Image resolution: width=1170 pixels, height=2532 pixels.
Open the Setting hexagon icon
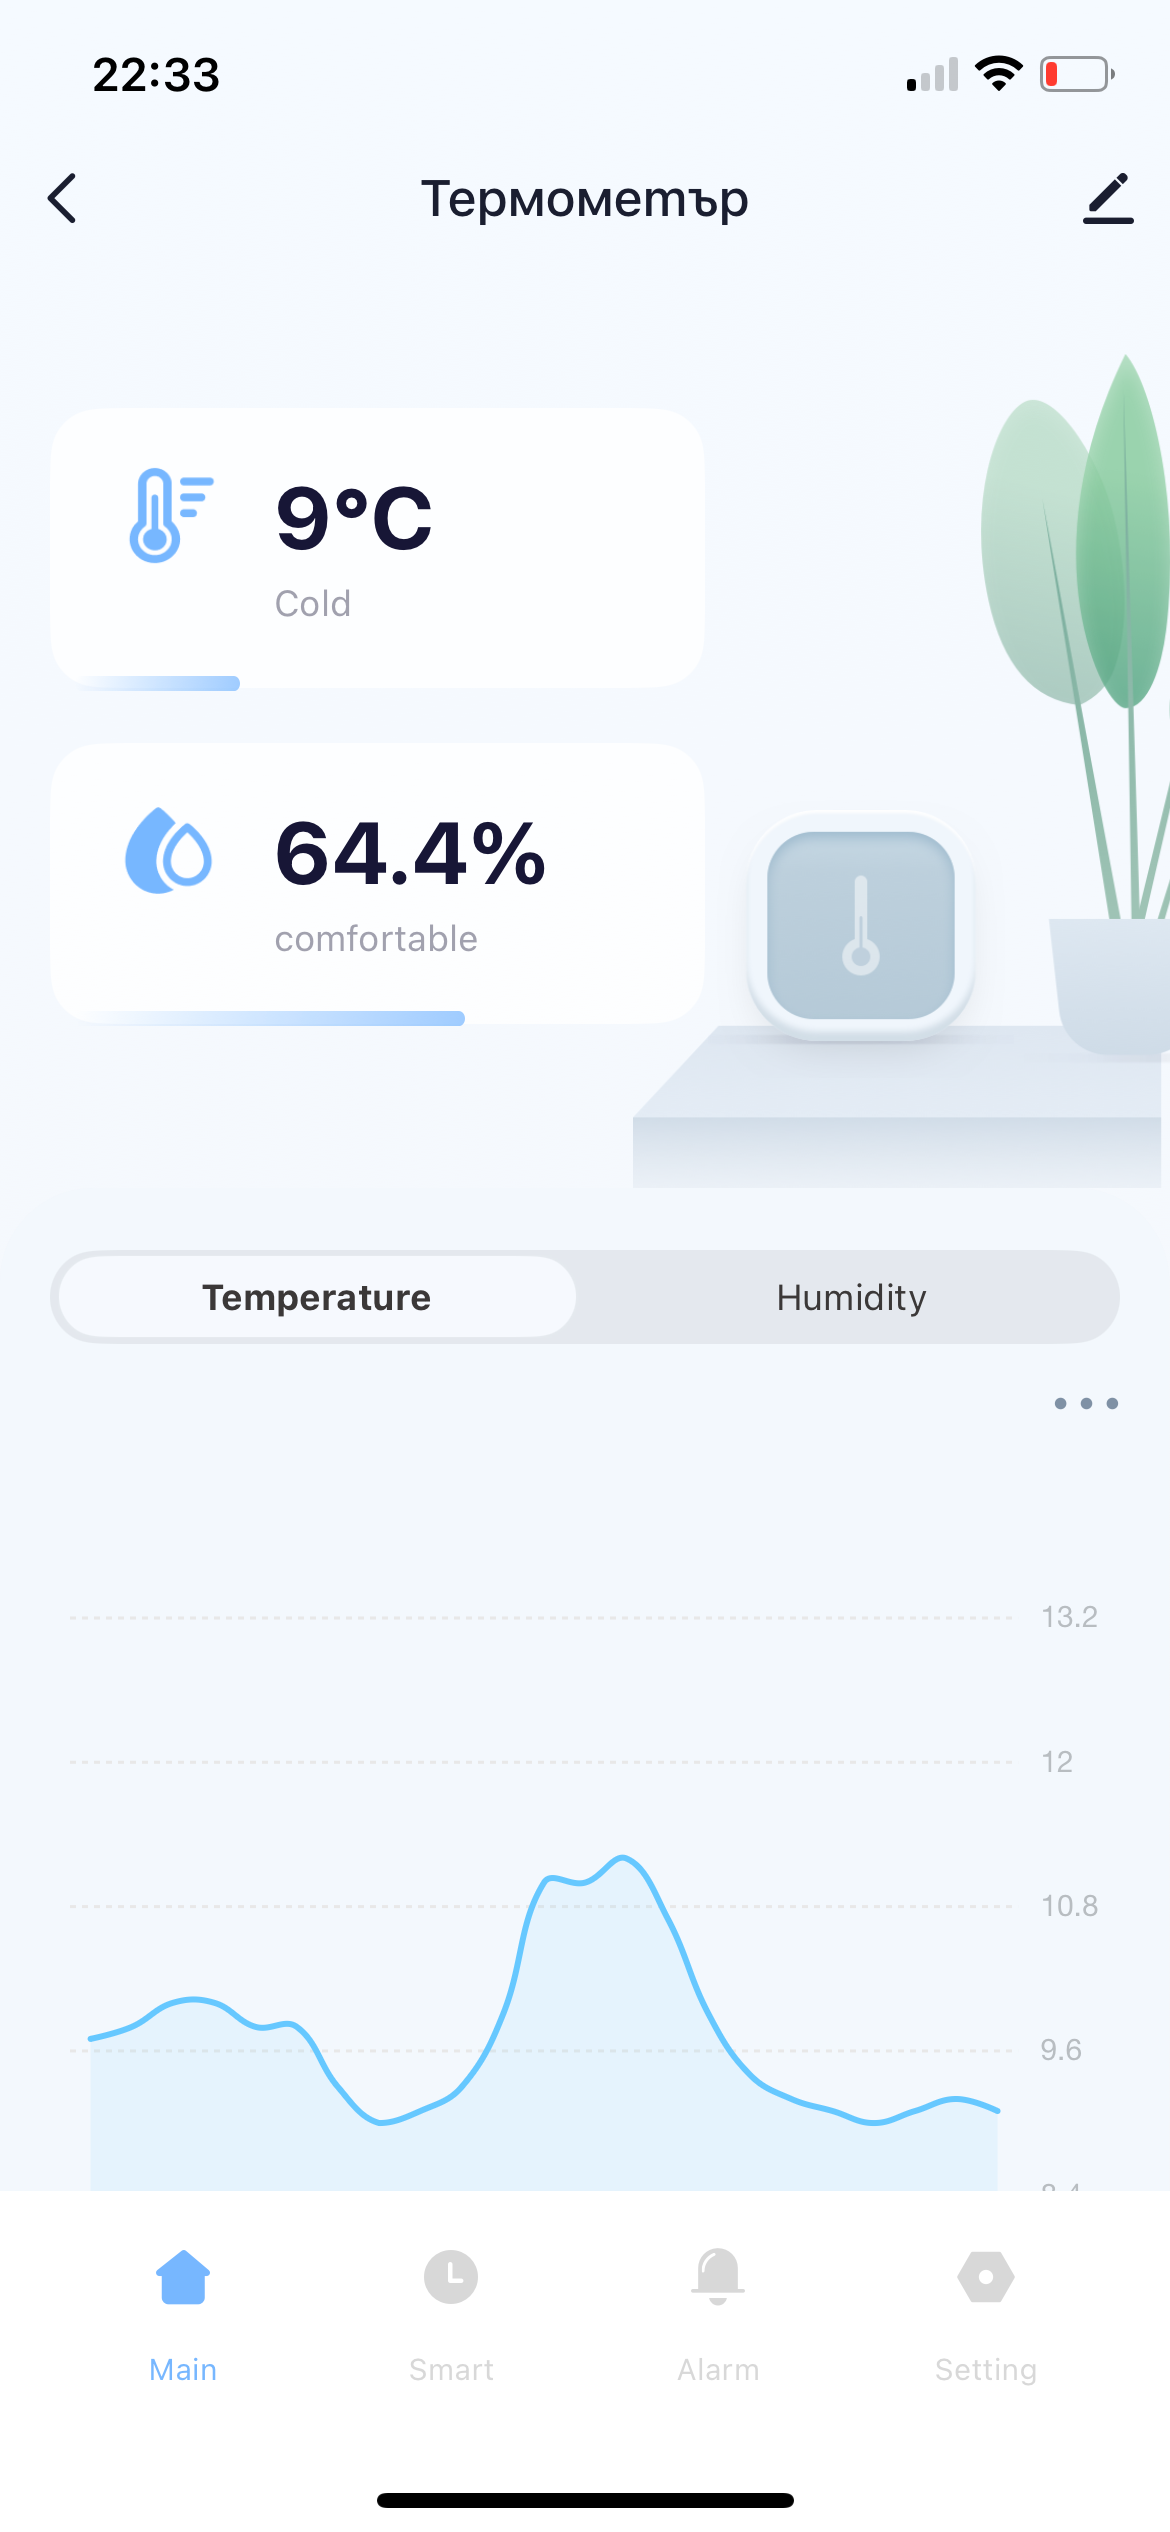986,2278
